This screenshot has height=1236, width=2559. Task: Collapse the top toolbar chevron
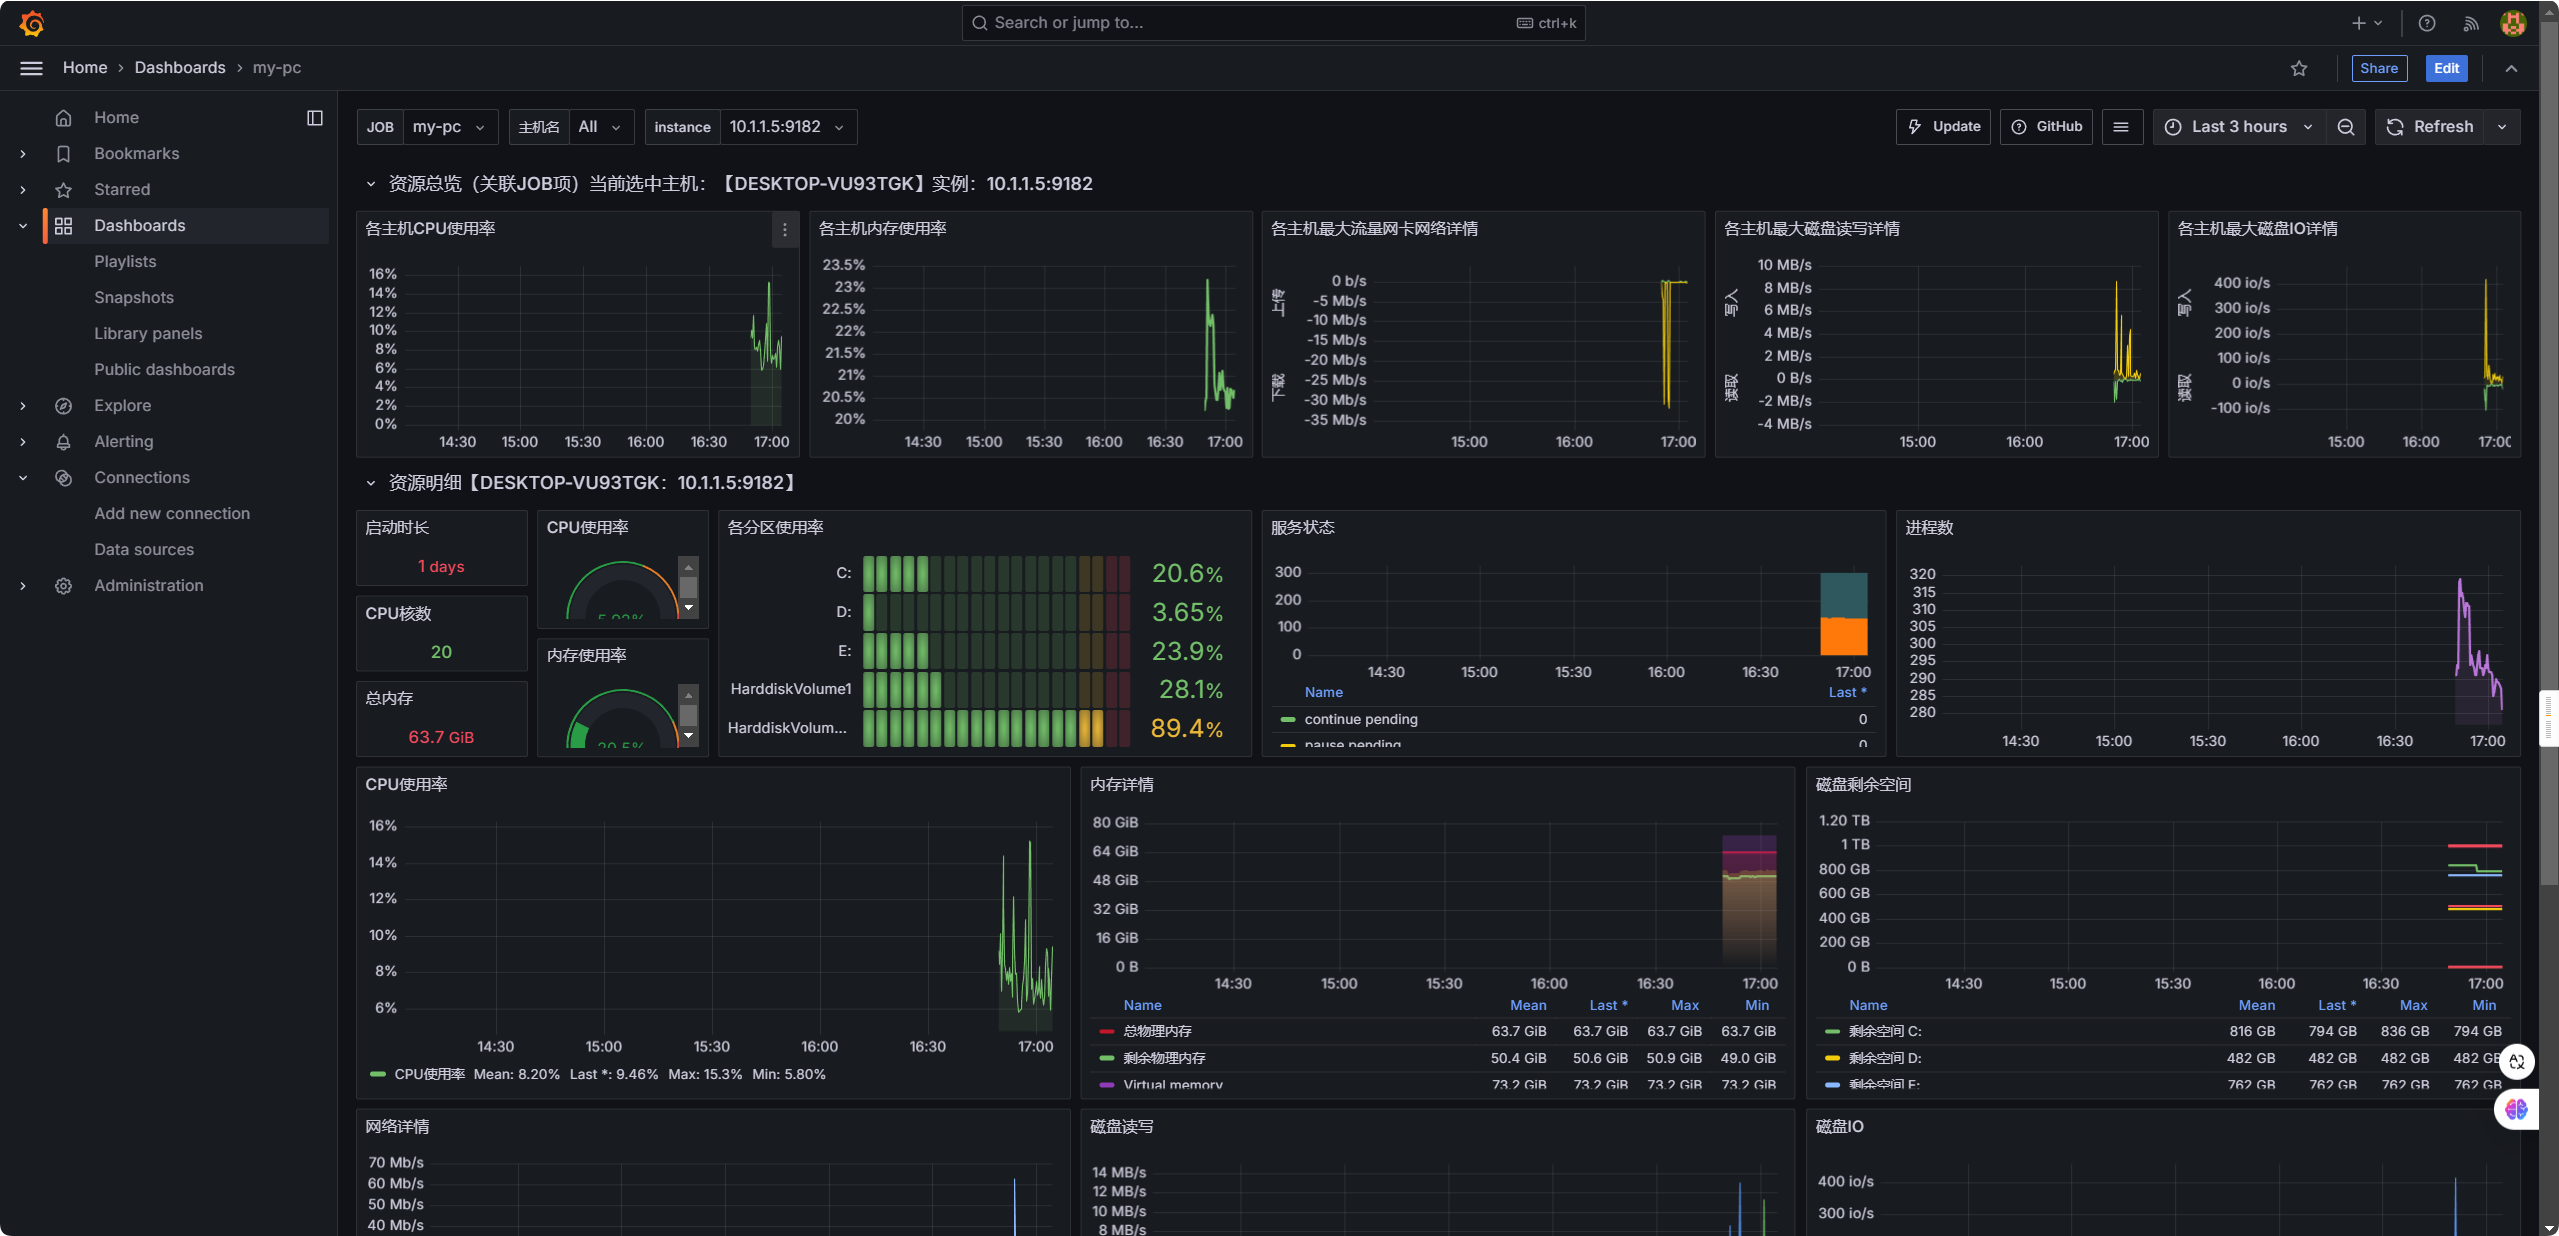(x=2511, y=68)
